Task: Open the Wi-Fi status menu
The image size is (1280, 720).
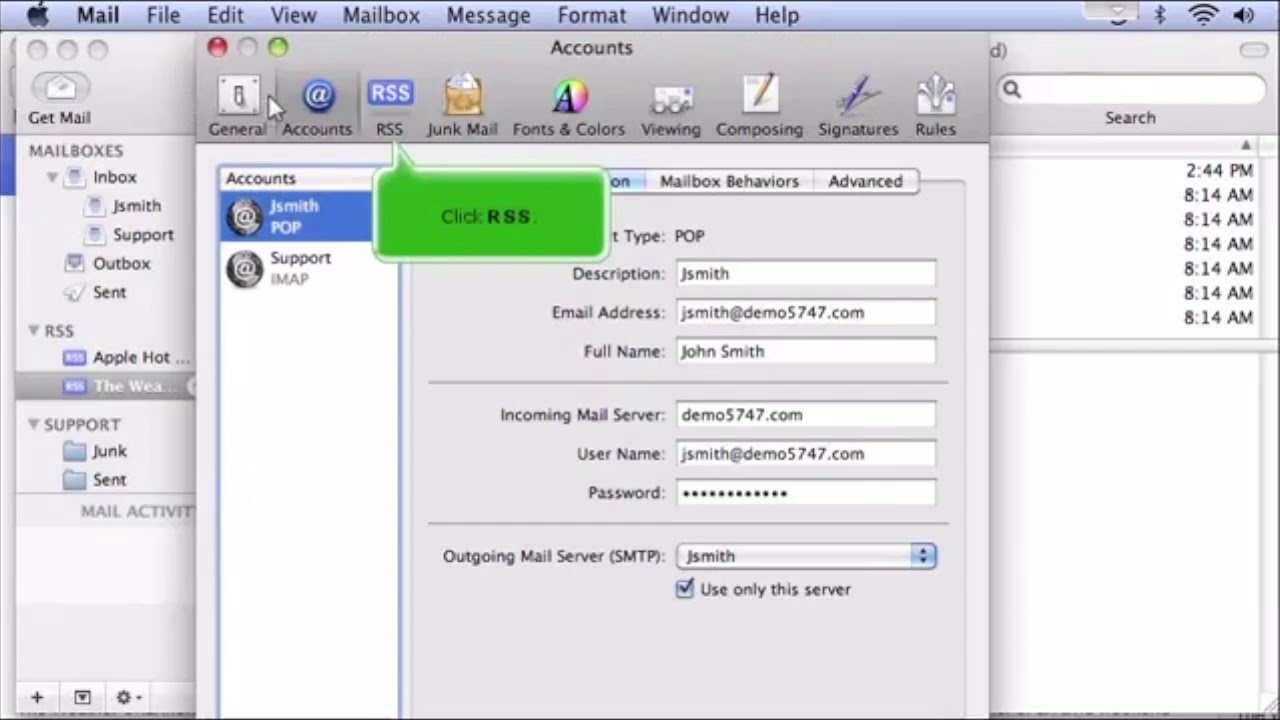Action: pos(1204,15)
